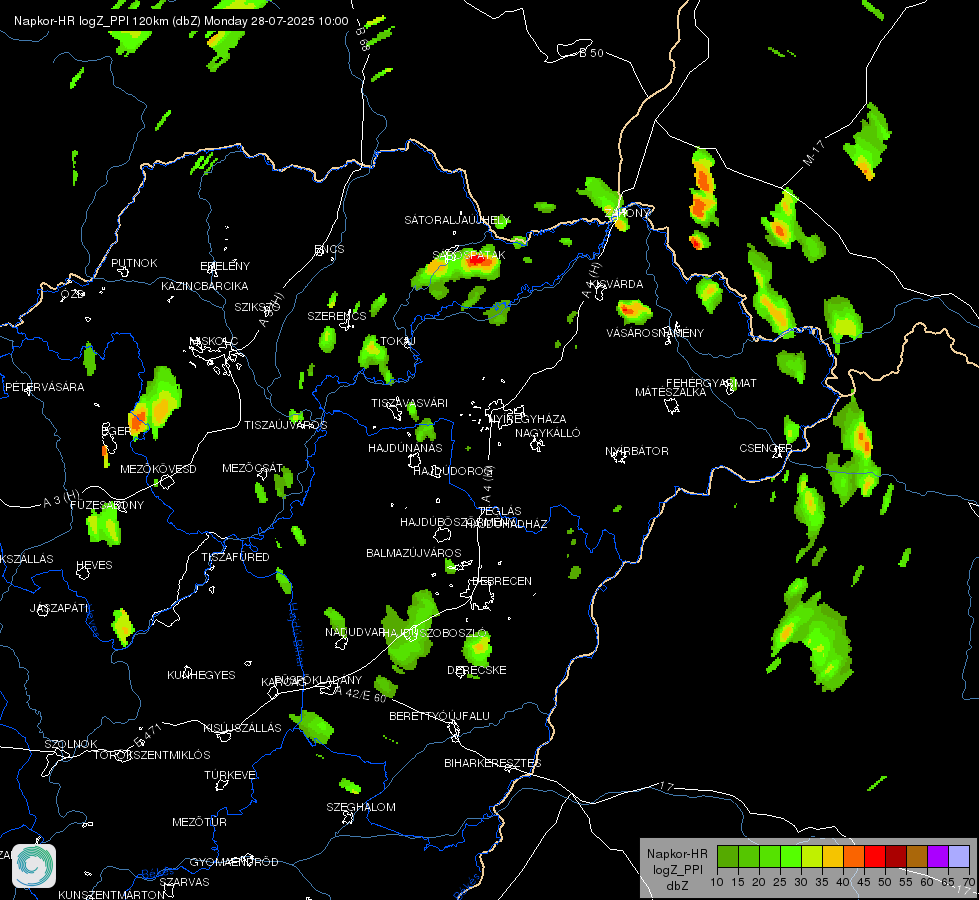Click the swirl logo icon at the bottom-left

pyautogui.click(x=34, y=866)
